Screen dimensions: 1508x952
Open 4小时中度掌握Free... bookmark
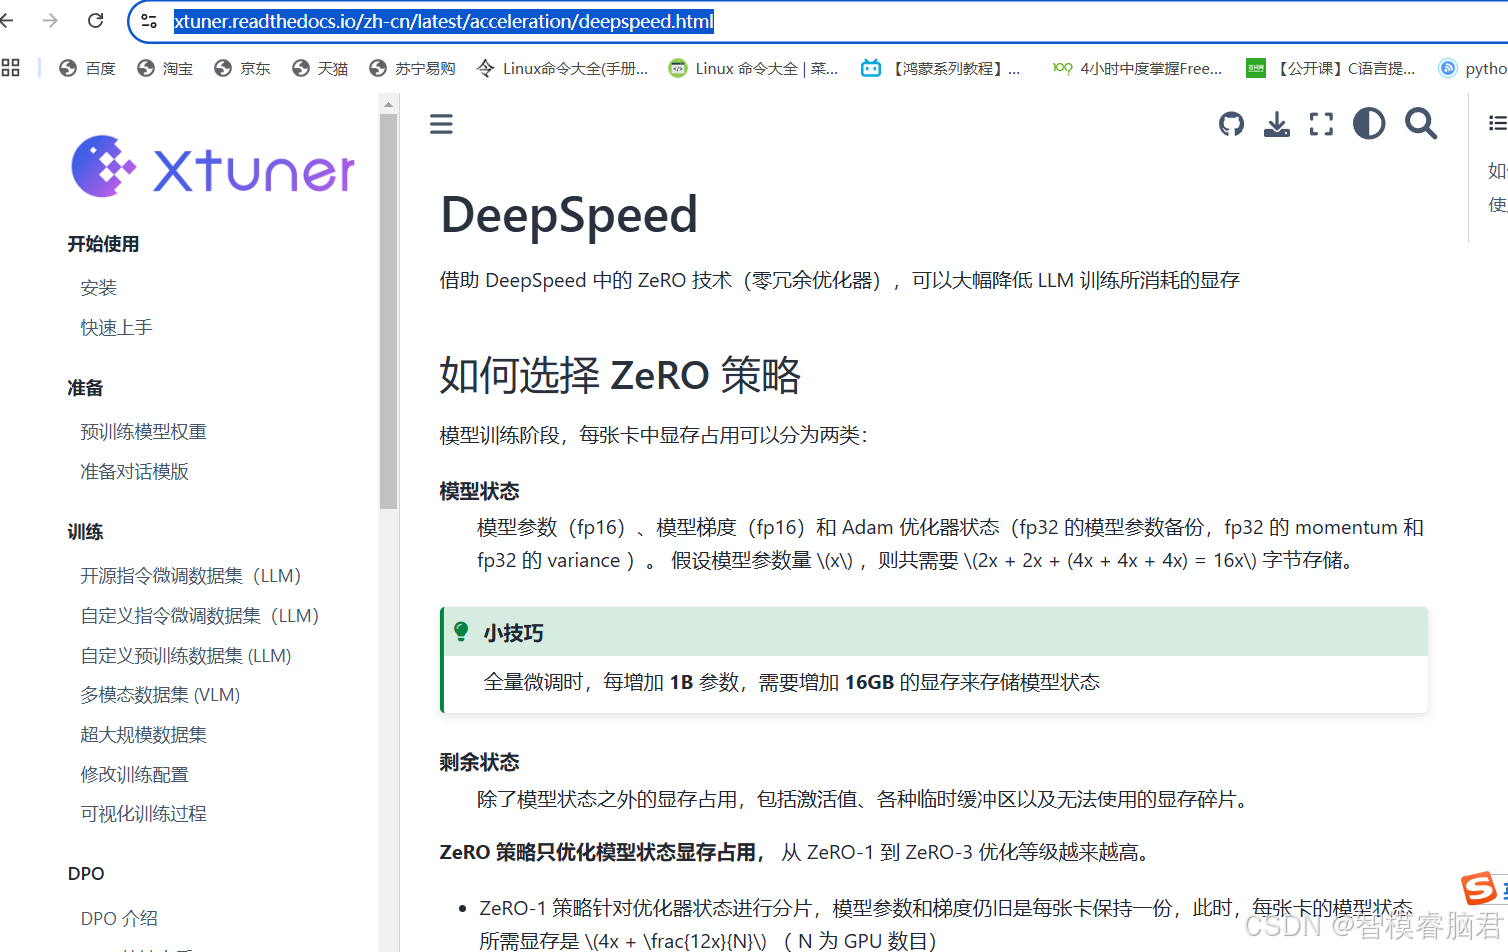1138,68
